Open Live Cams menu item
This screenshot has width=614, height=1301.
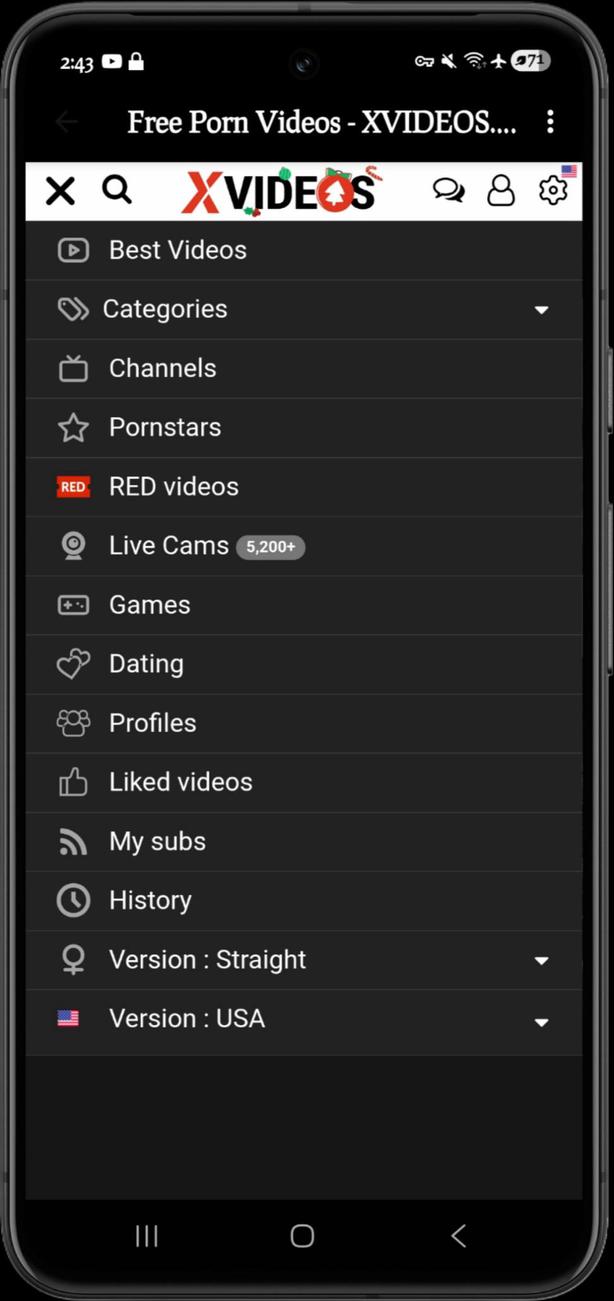pos(304,546)
